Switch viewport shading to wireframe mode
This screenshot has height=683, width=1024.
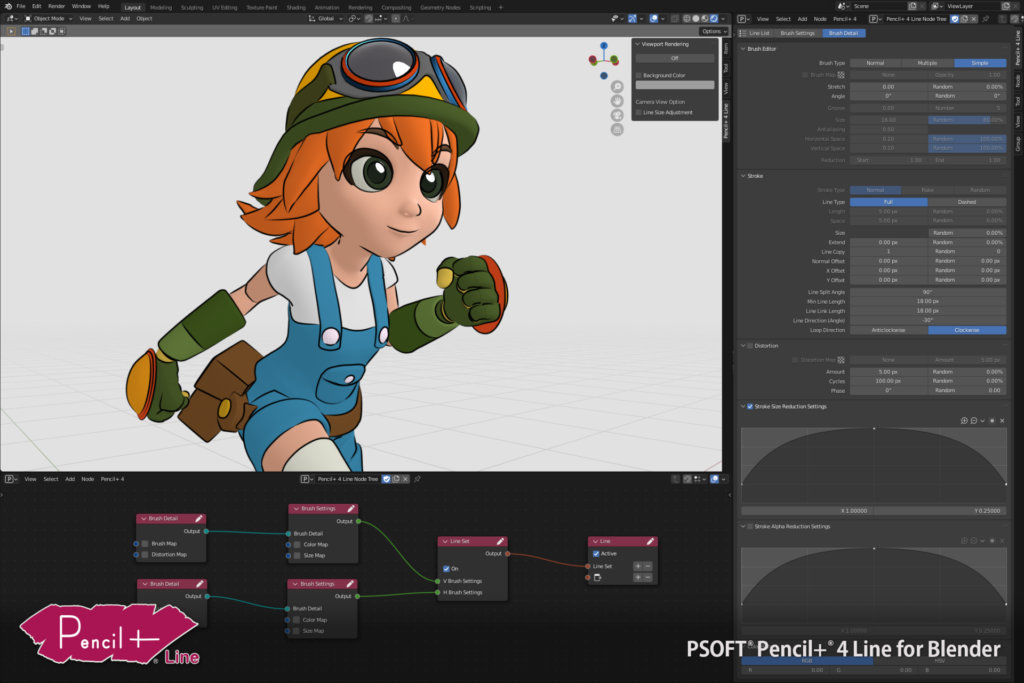(686, 18)
